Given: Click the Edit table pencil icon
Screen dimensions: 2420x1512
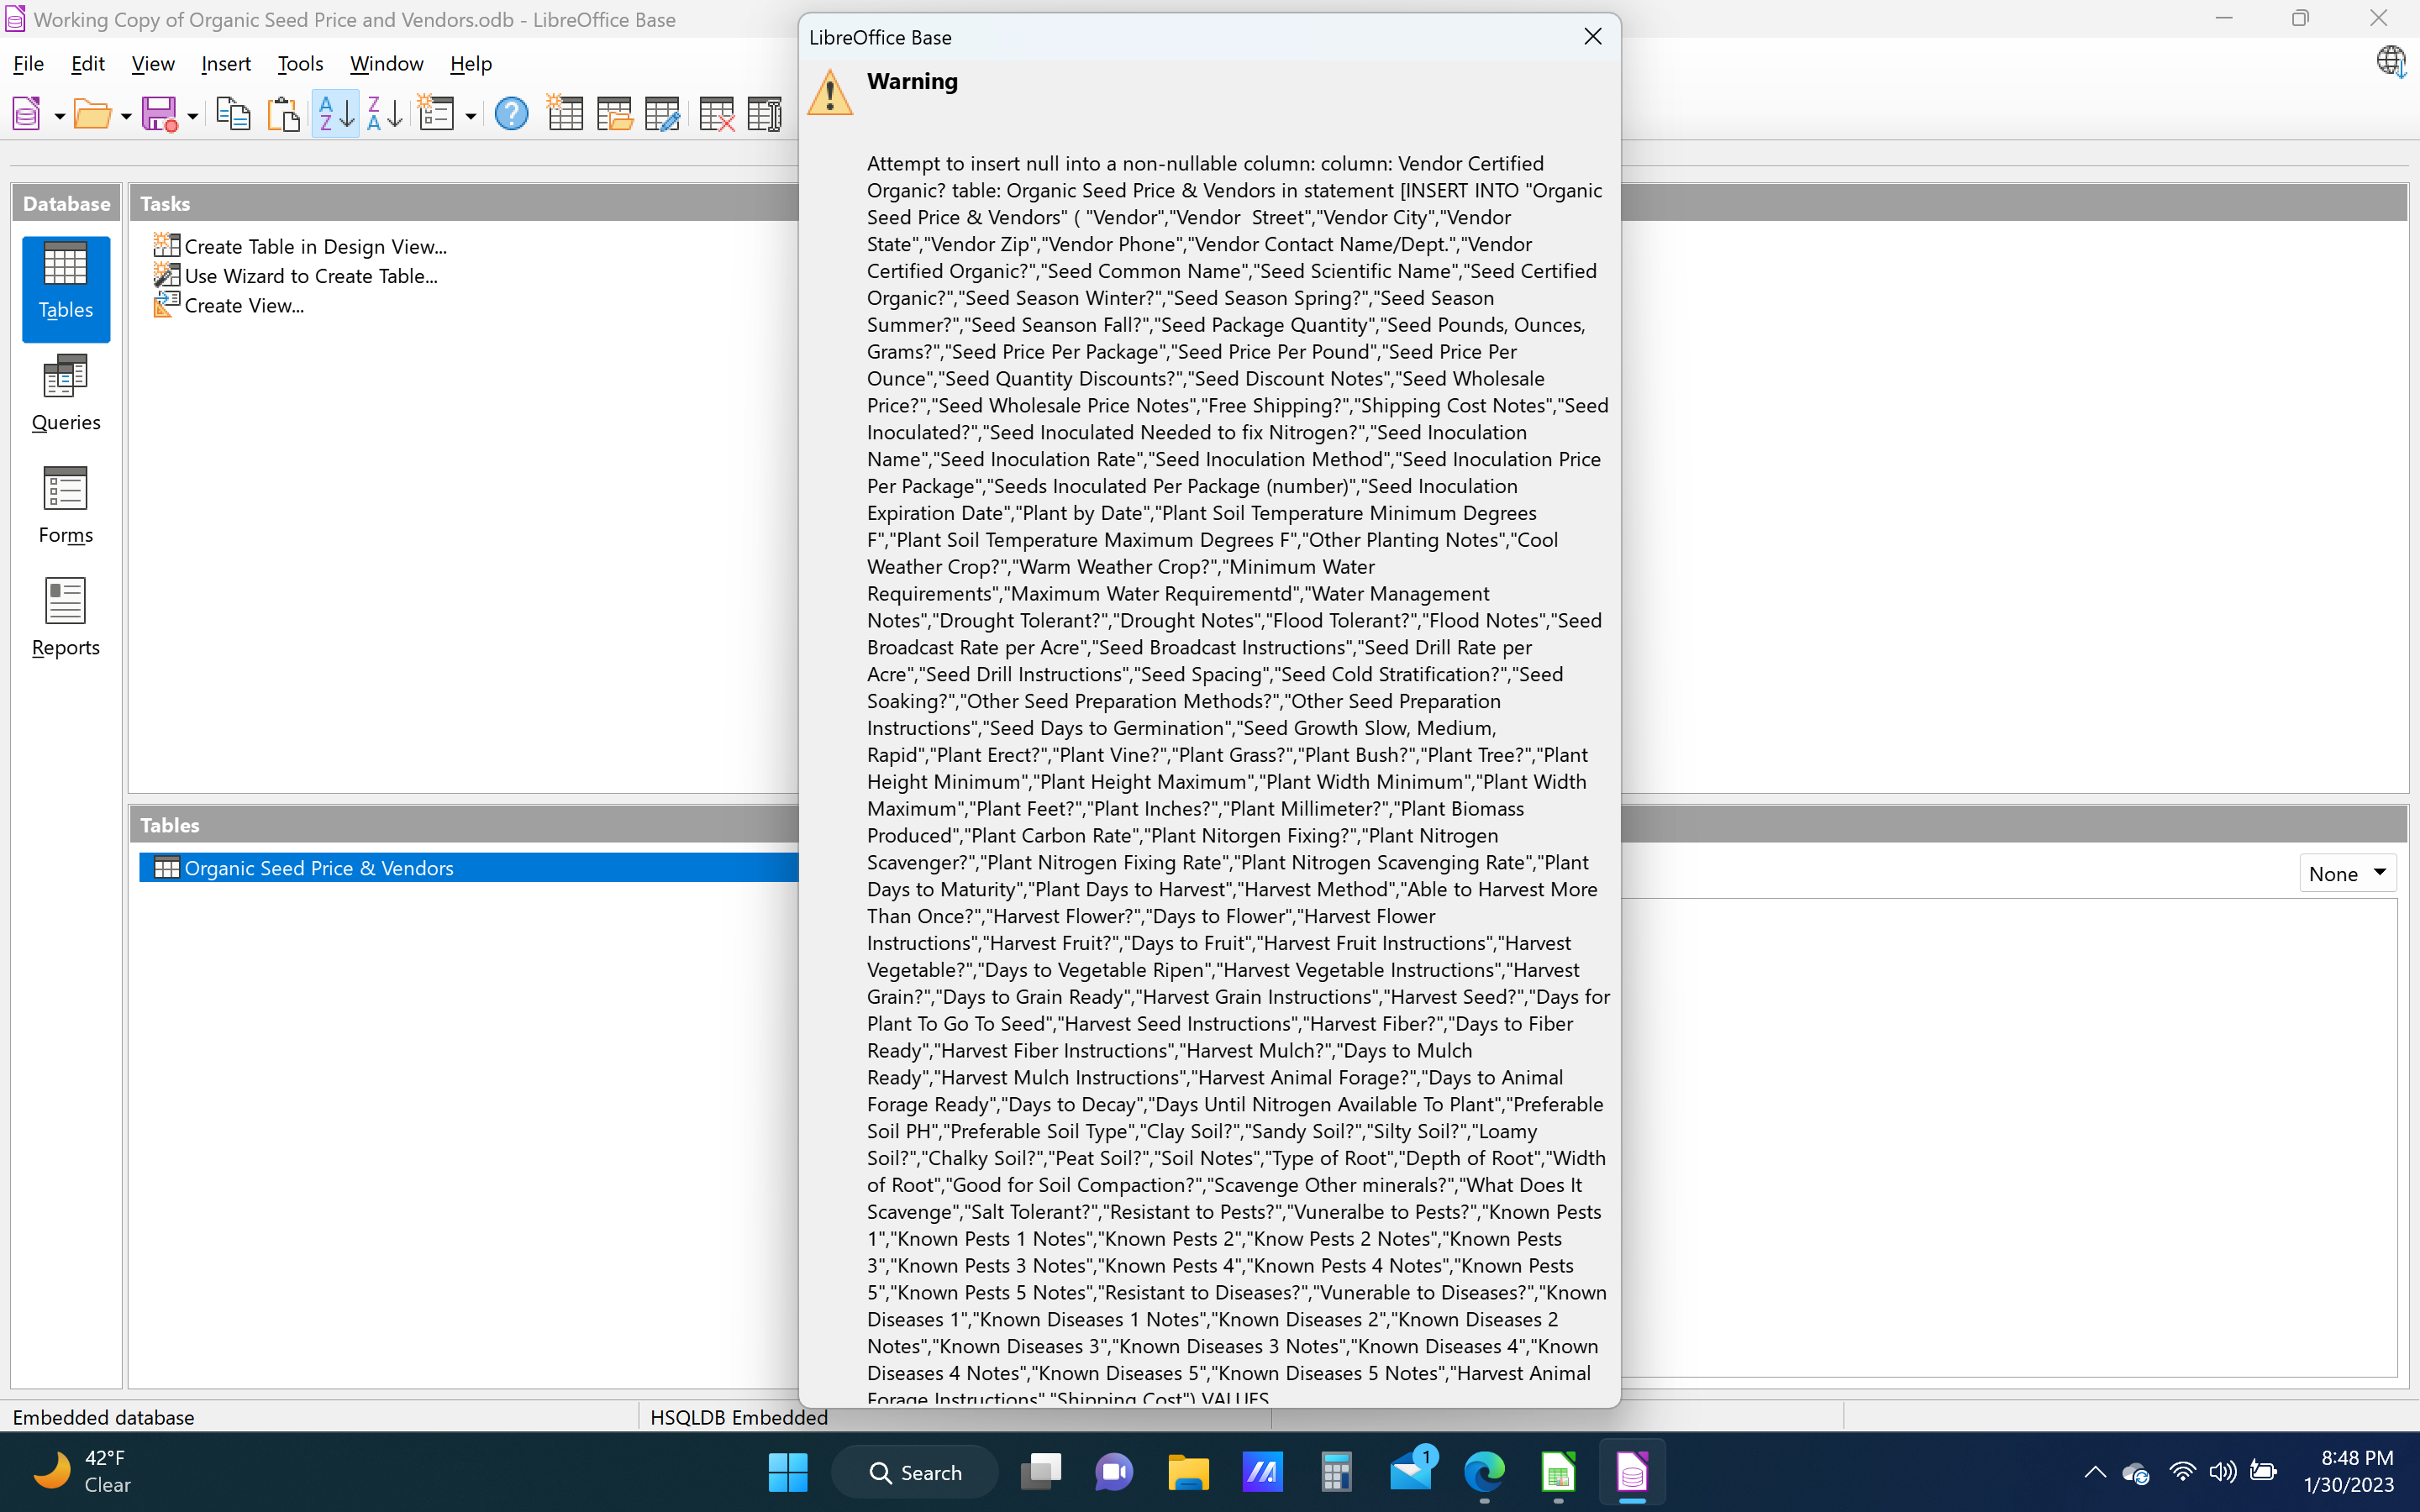Looking at the screenshot, I should [662, 114].
